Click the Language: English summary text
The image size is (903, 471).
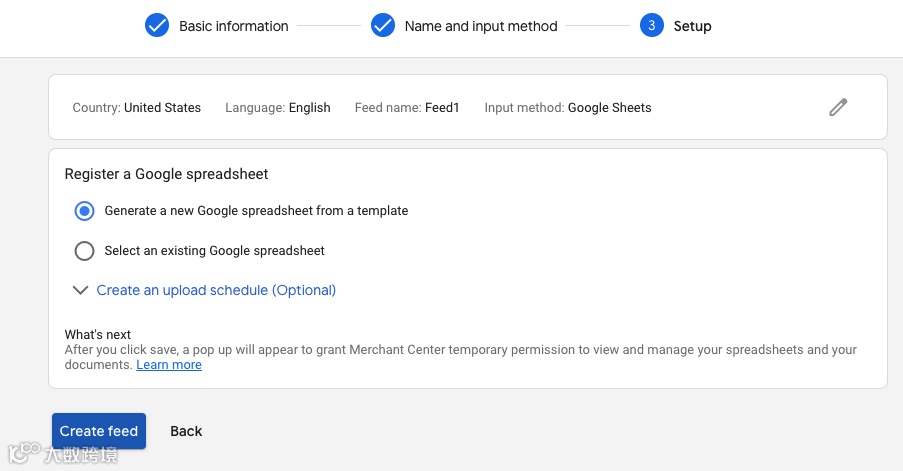tap(277, 108)
